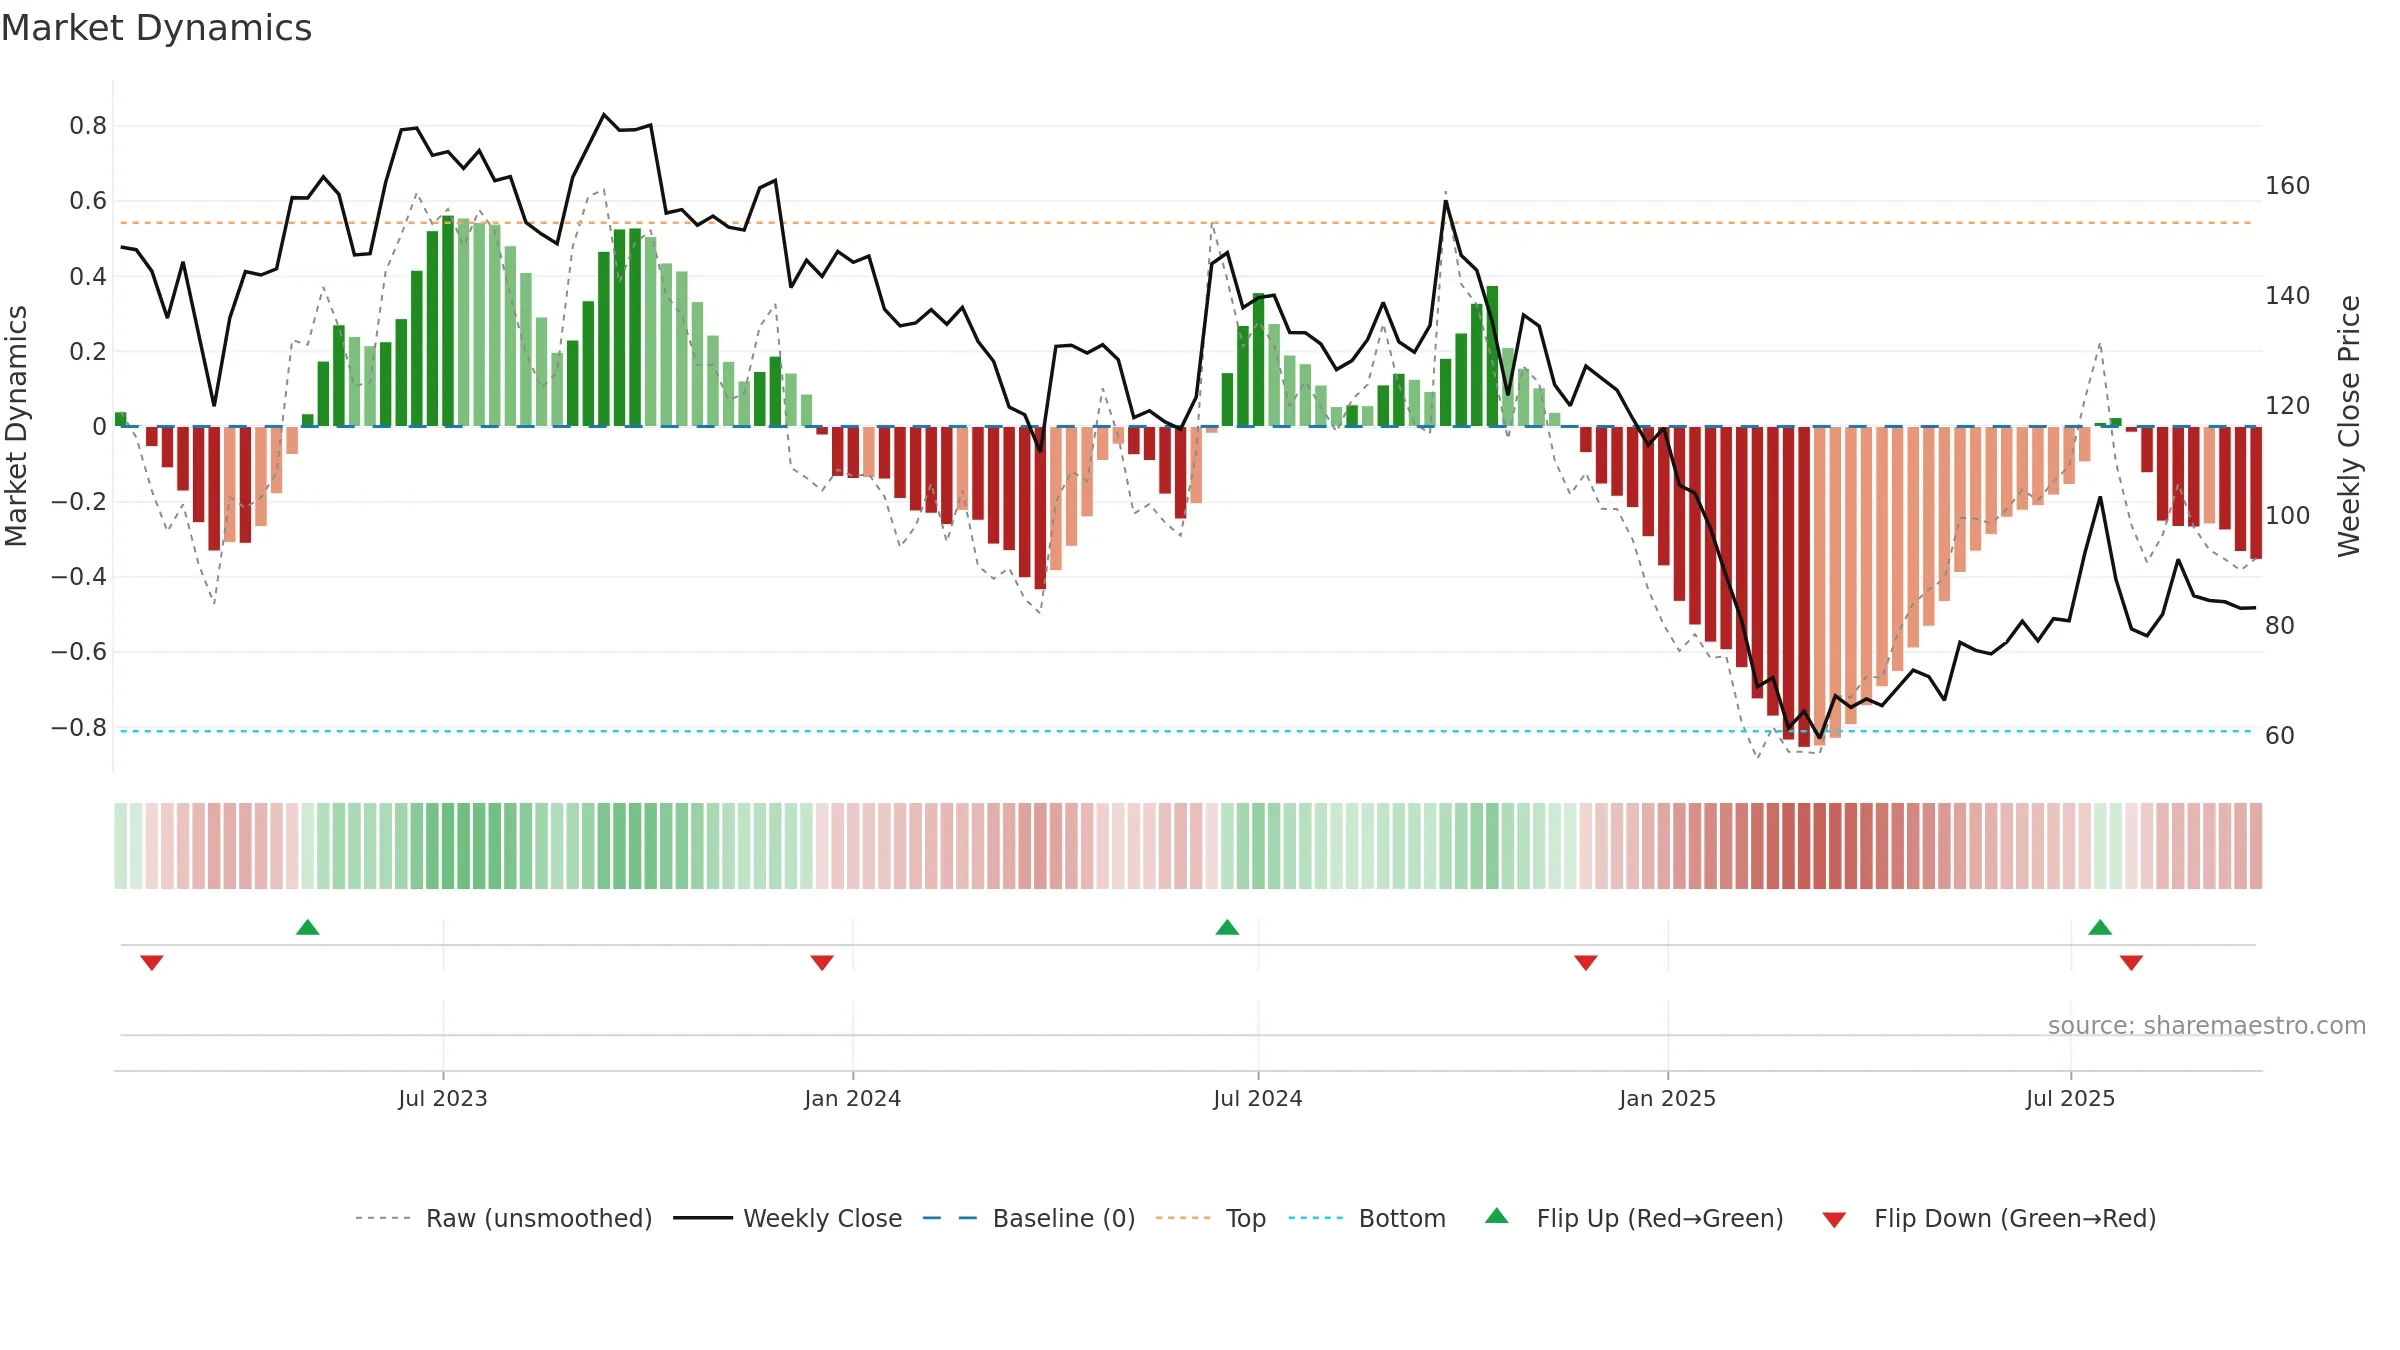The image size is (2400, 1350).
Task: Click the 140 right axis tick label
Action: pyautogui.click(x=2288, y=296)
